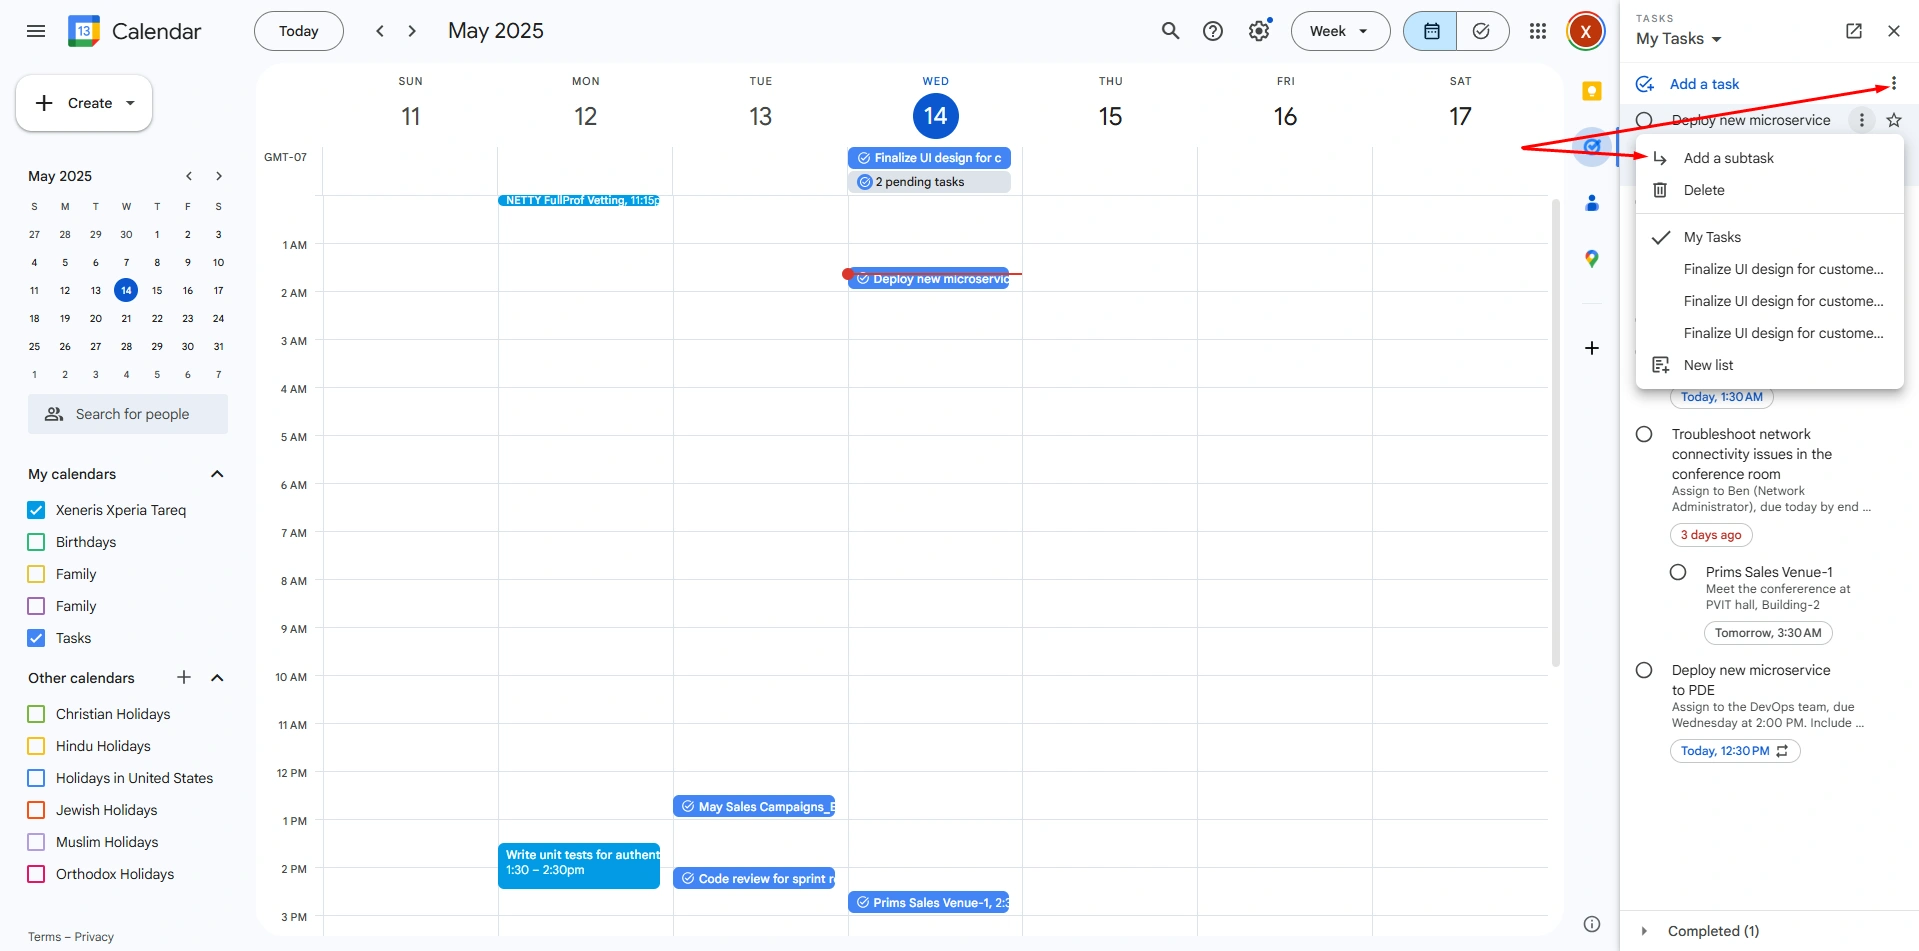Uncheck the Tasks calendar
Image resolution: width=1919 pixels, height=951 pixels.
[37, 638]
